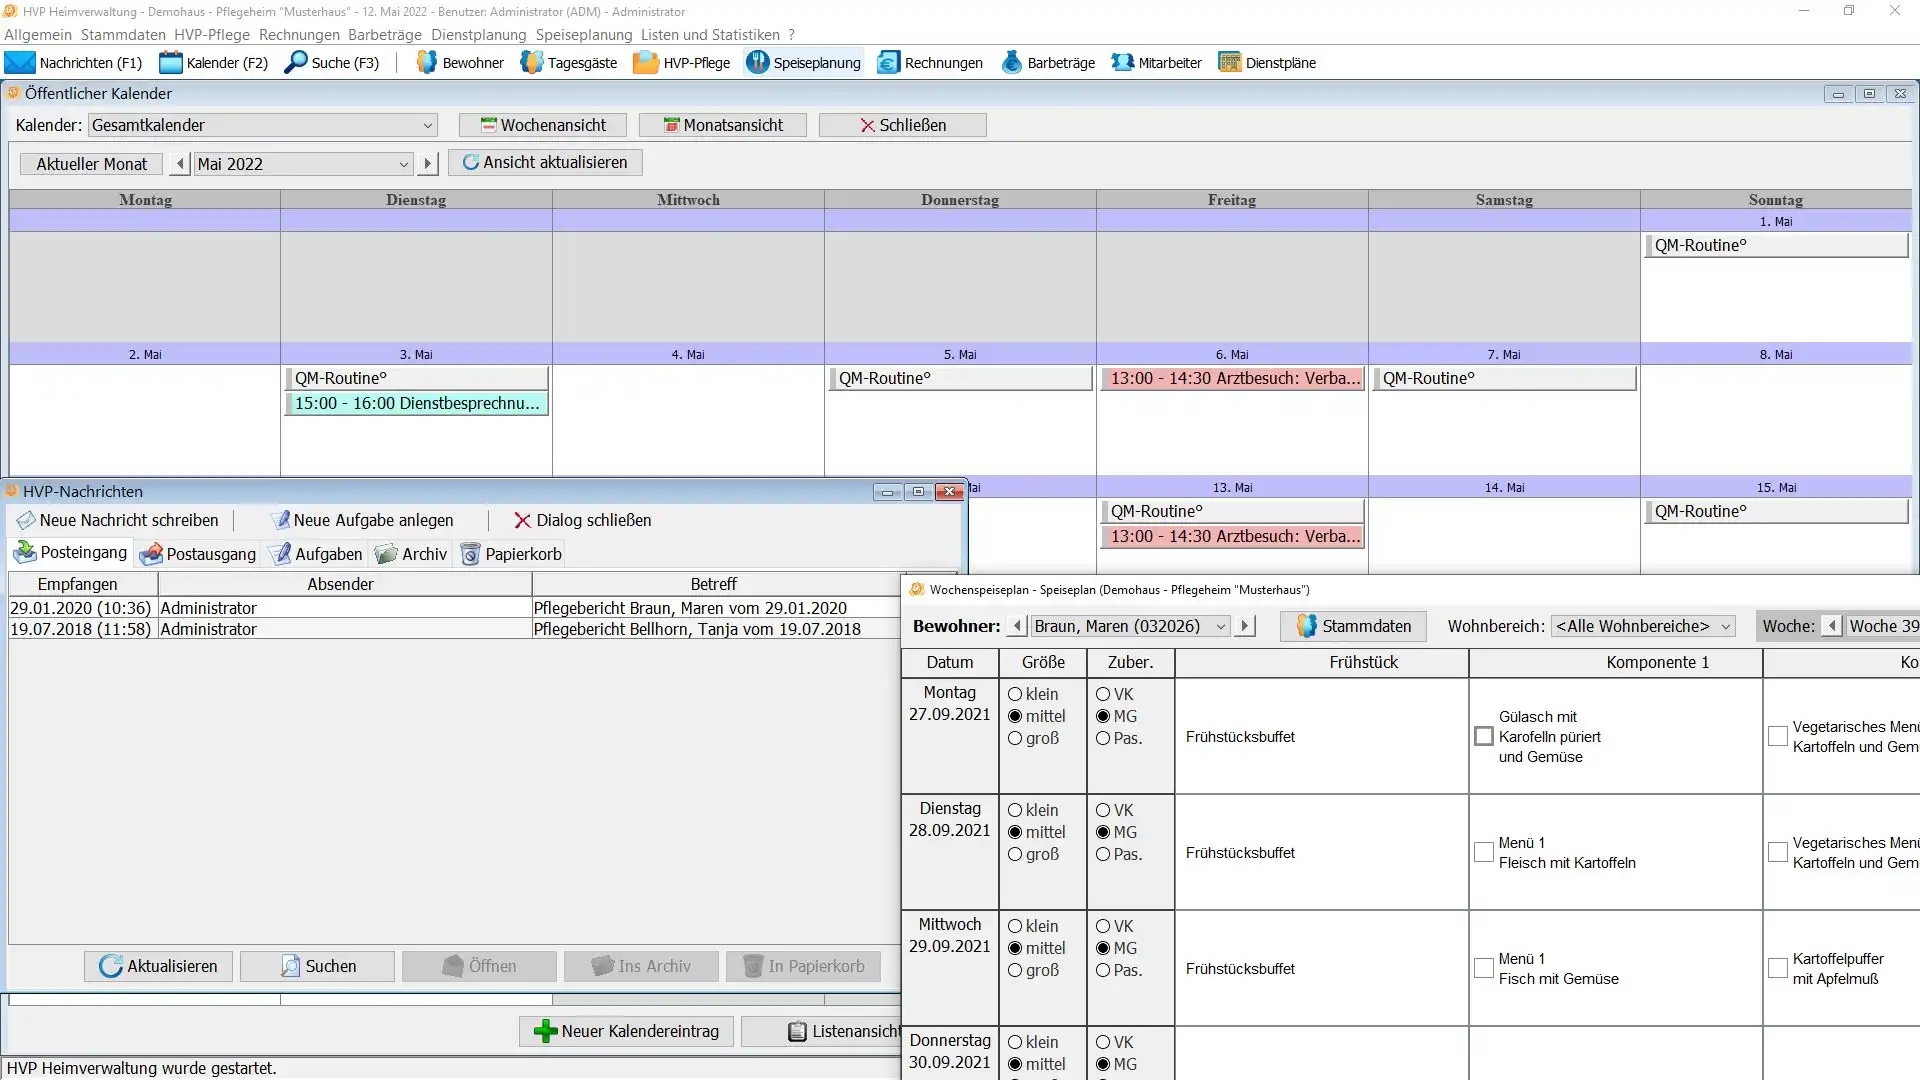This screenshot has width=1920, height=1080.
Task: Open the Mai 2022 month dropdown
Action: click(403, 164)
